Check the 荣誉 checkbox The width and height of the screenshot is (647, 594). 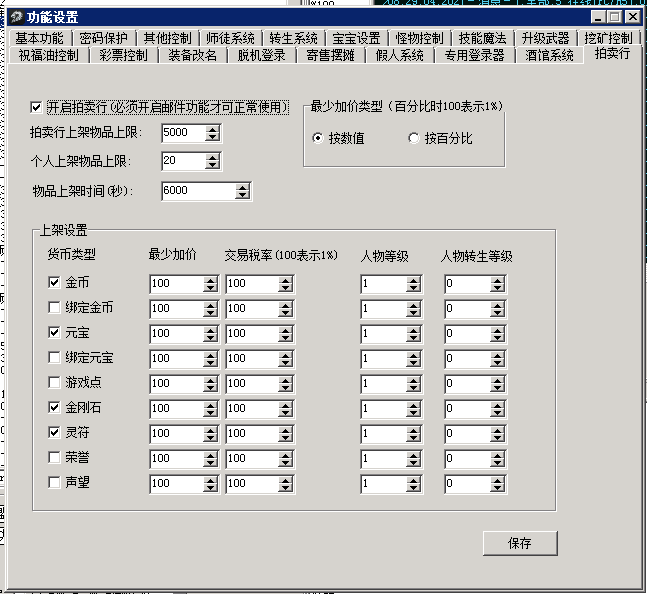[54, 457]
